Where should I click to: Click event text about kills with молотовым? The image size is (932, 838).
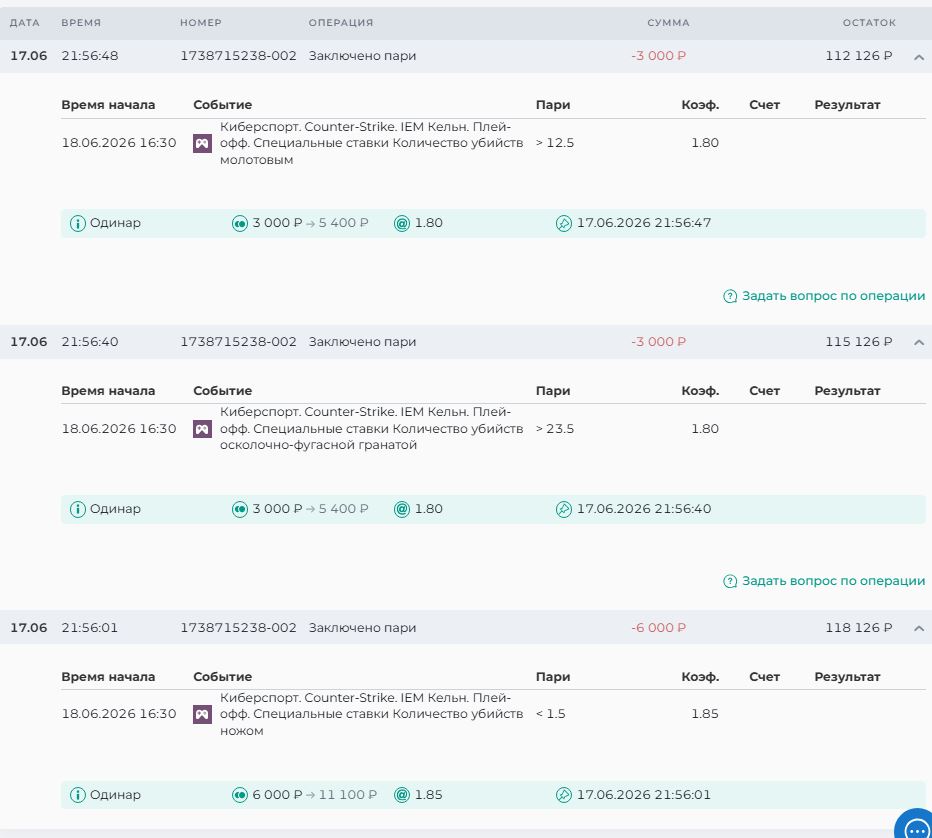coord(371,143)
